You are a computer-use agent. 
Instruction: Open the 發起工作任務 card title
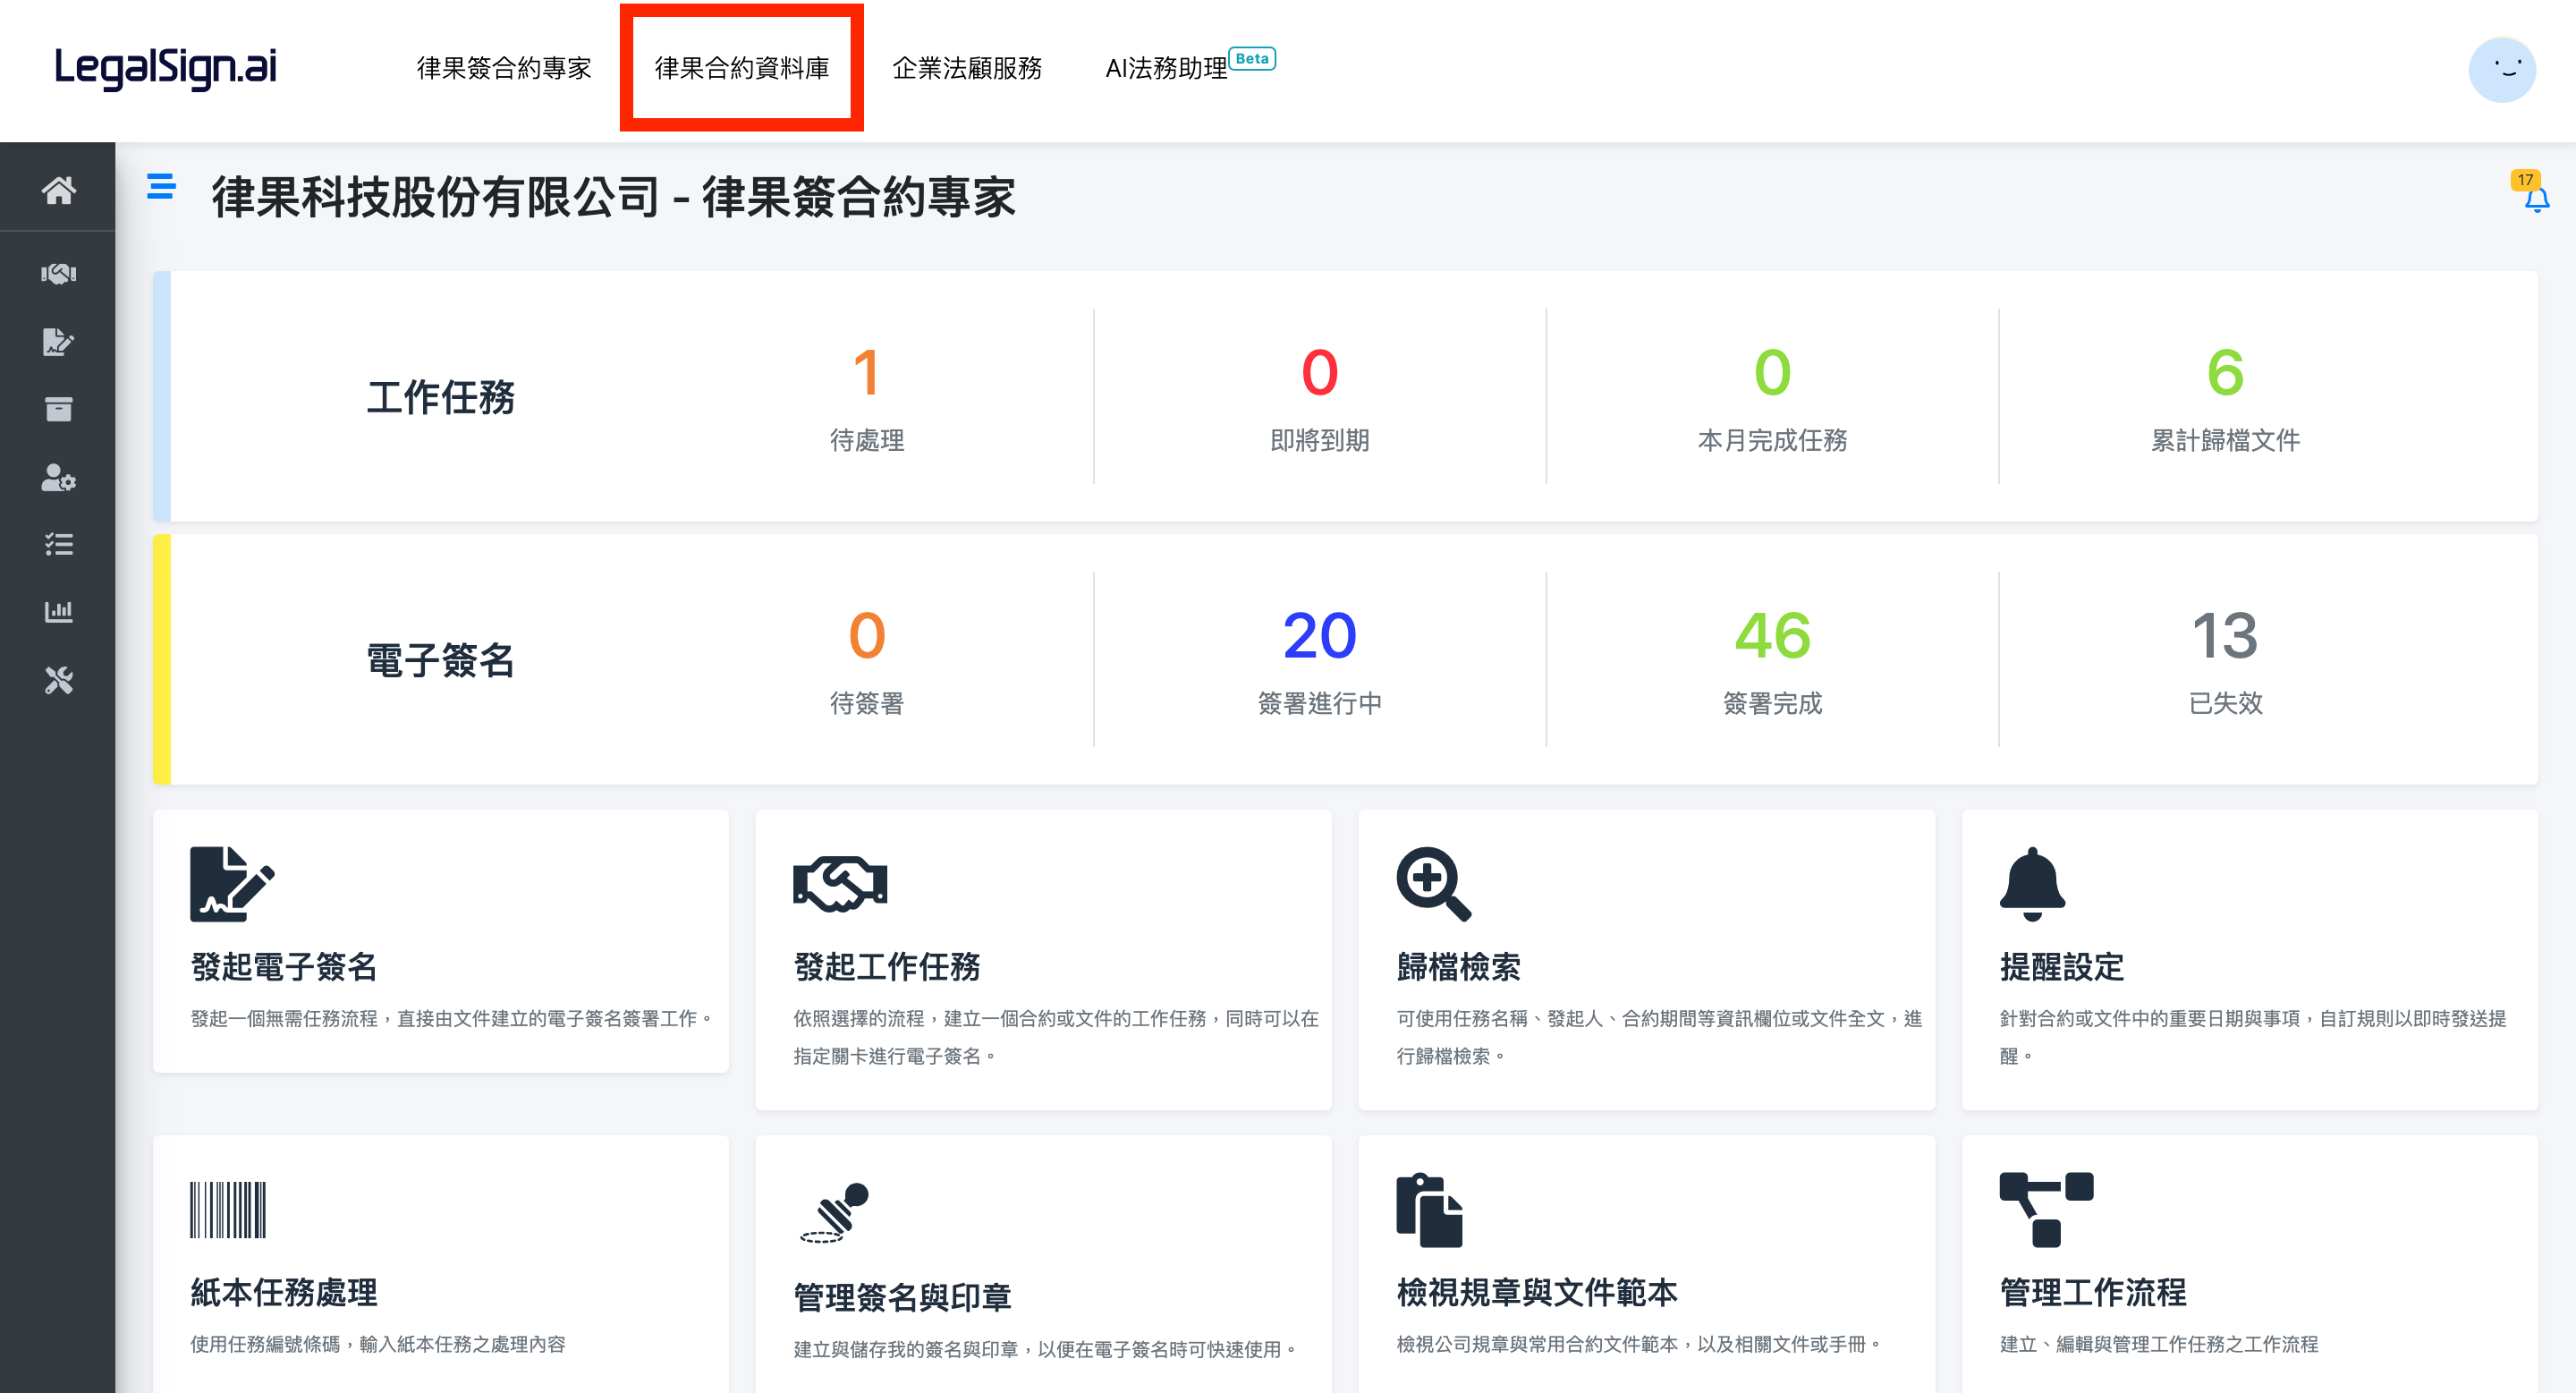click(886, 966)
